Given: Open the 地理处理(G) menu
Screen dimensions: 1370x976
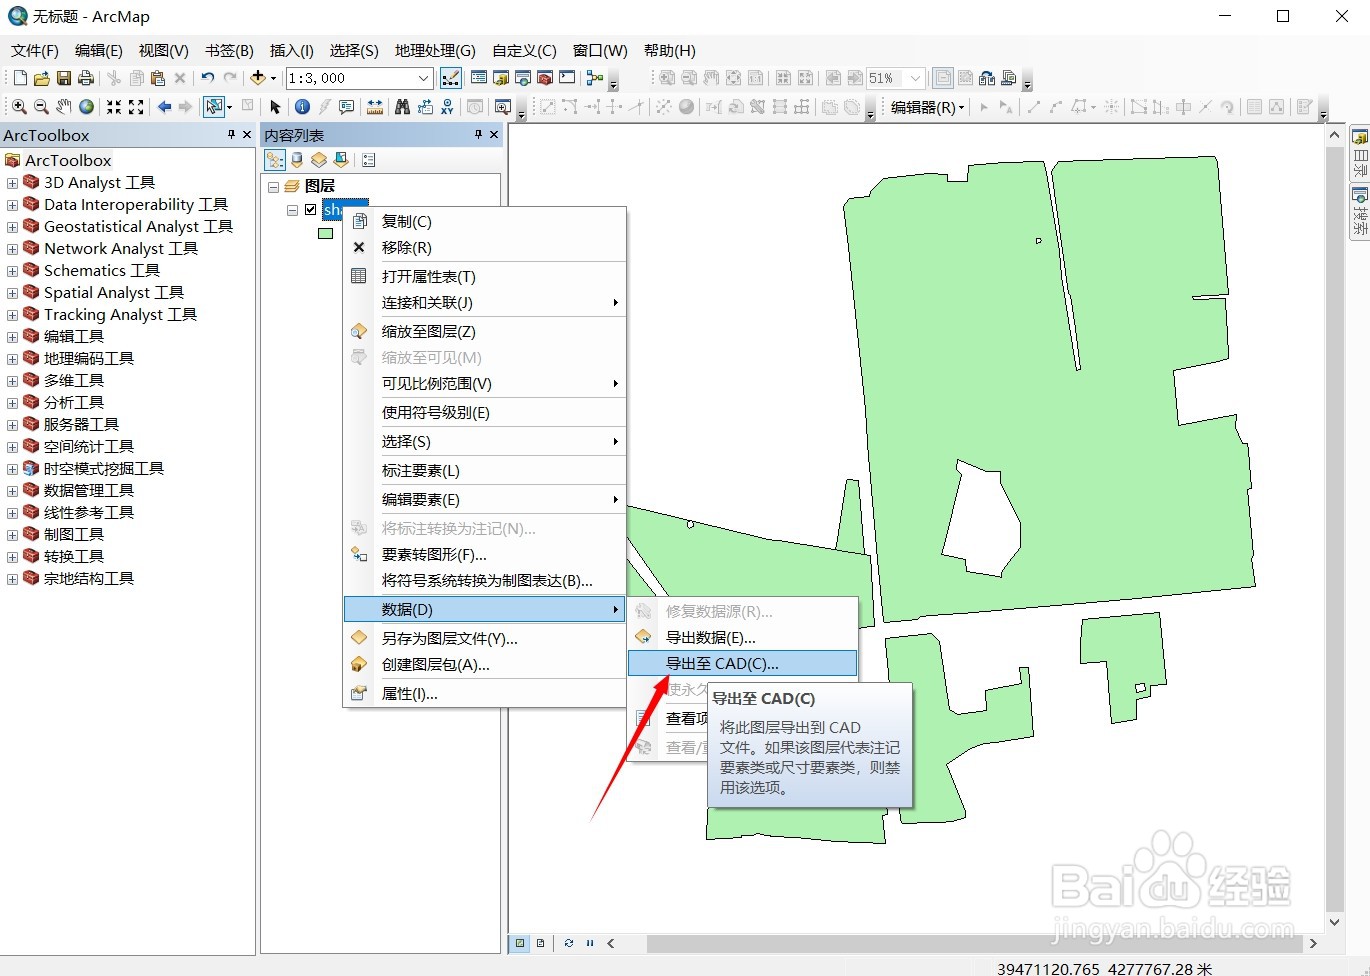Looking at the screenshot, I should (x=433, y=50).
